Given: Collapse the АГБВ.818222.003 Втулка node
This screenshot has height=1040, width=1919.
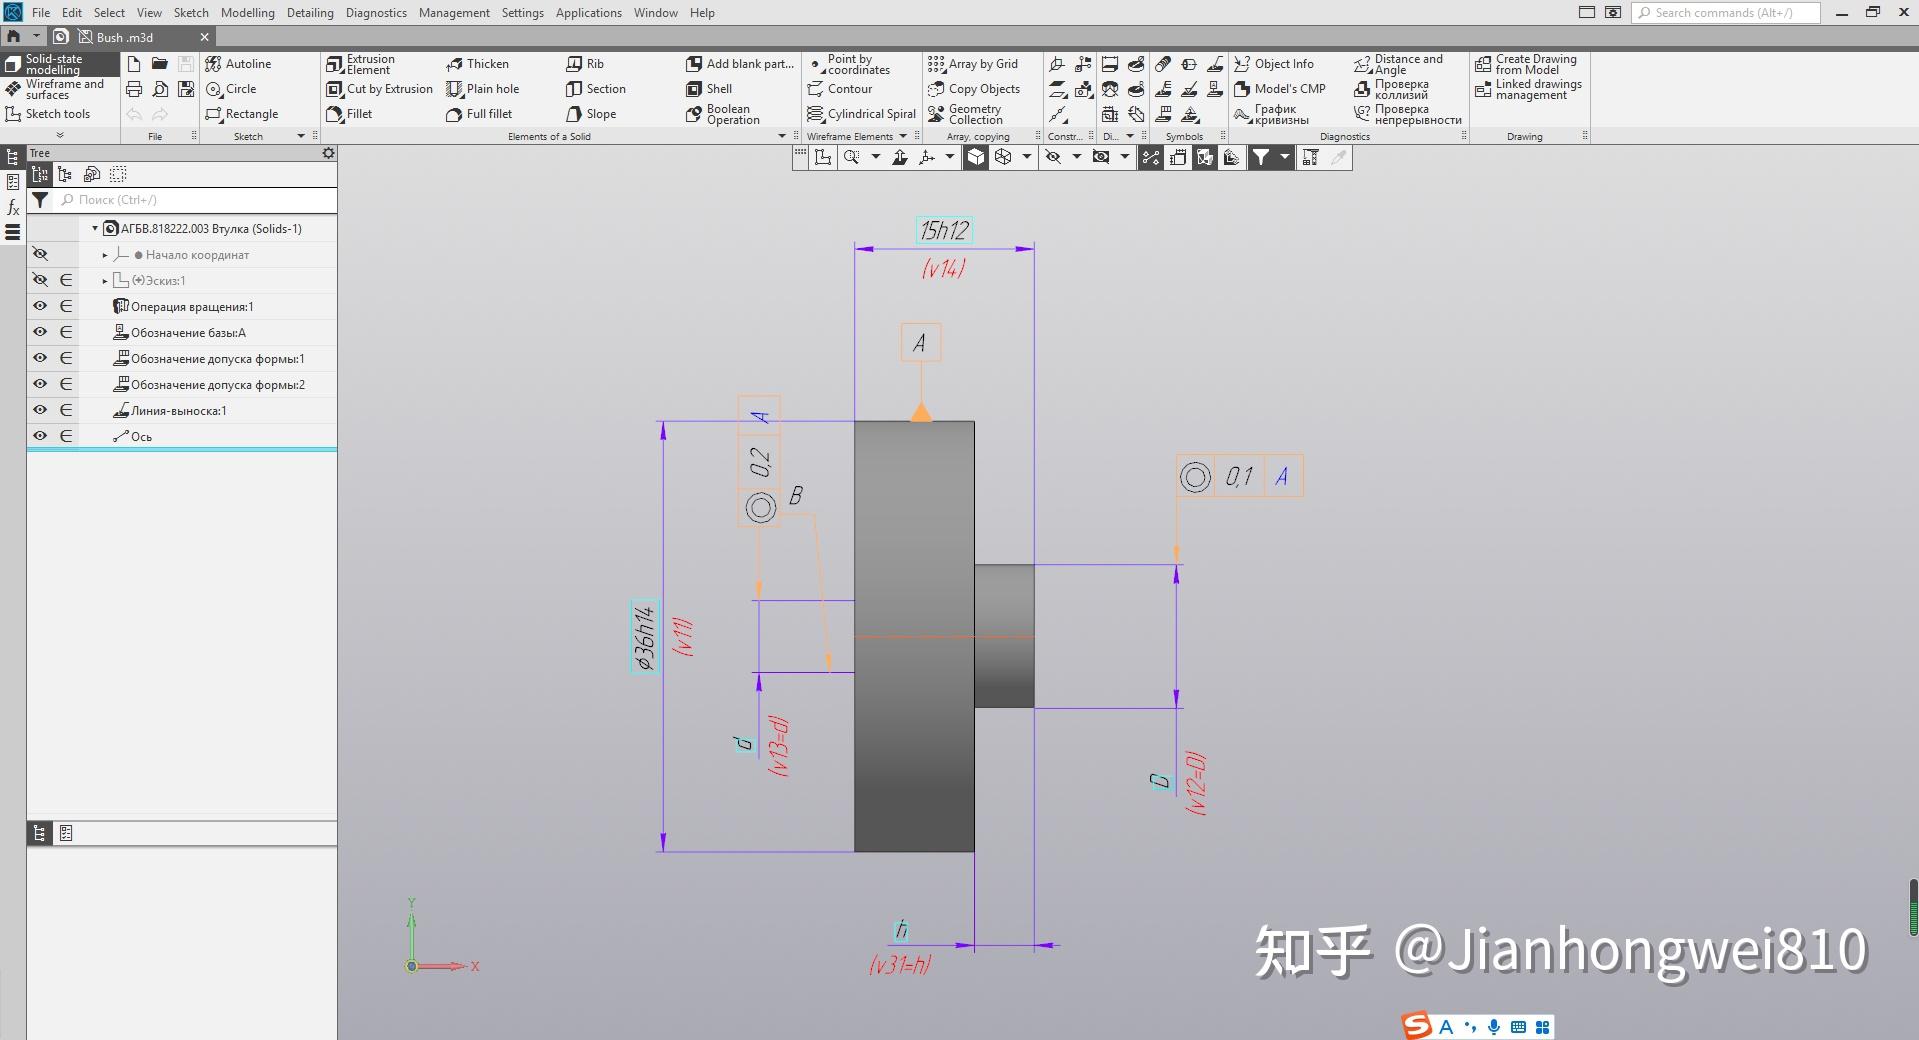Looking at the screenshot, I should point(94,228).
